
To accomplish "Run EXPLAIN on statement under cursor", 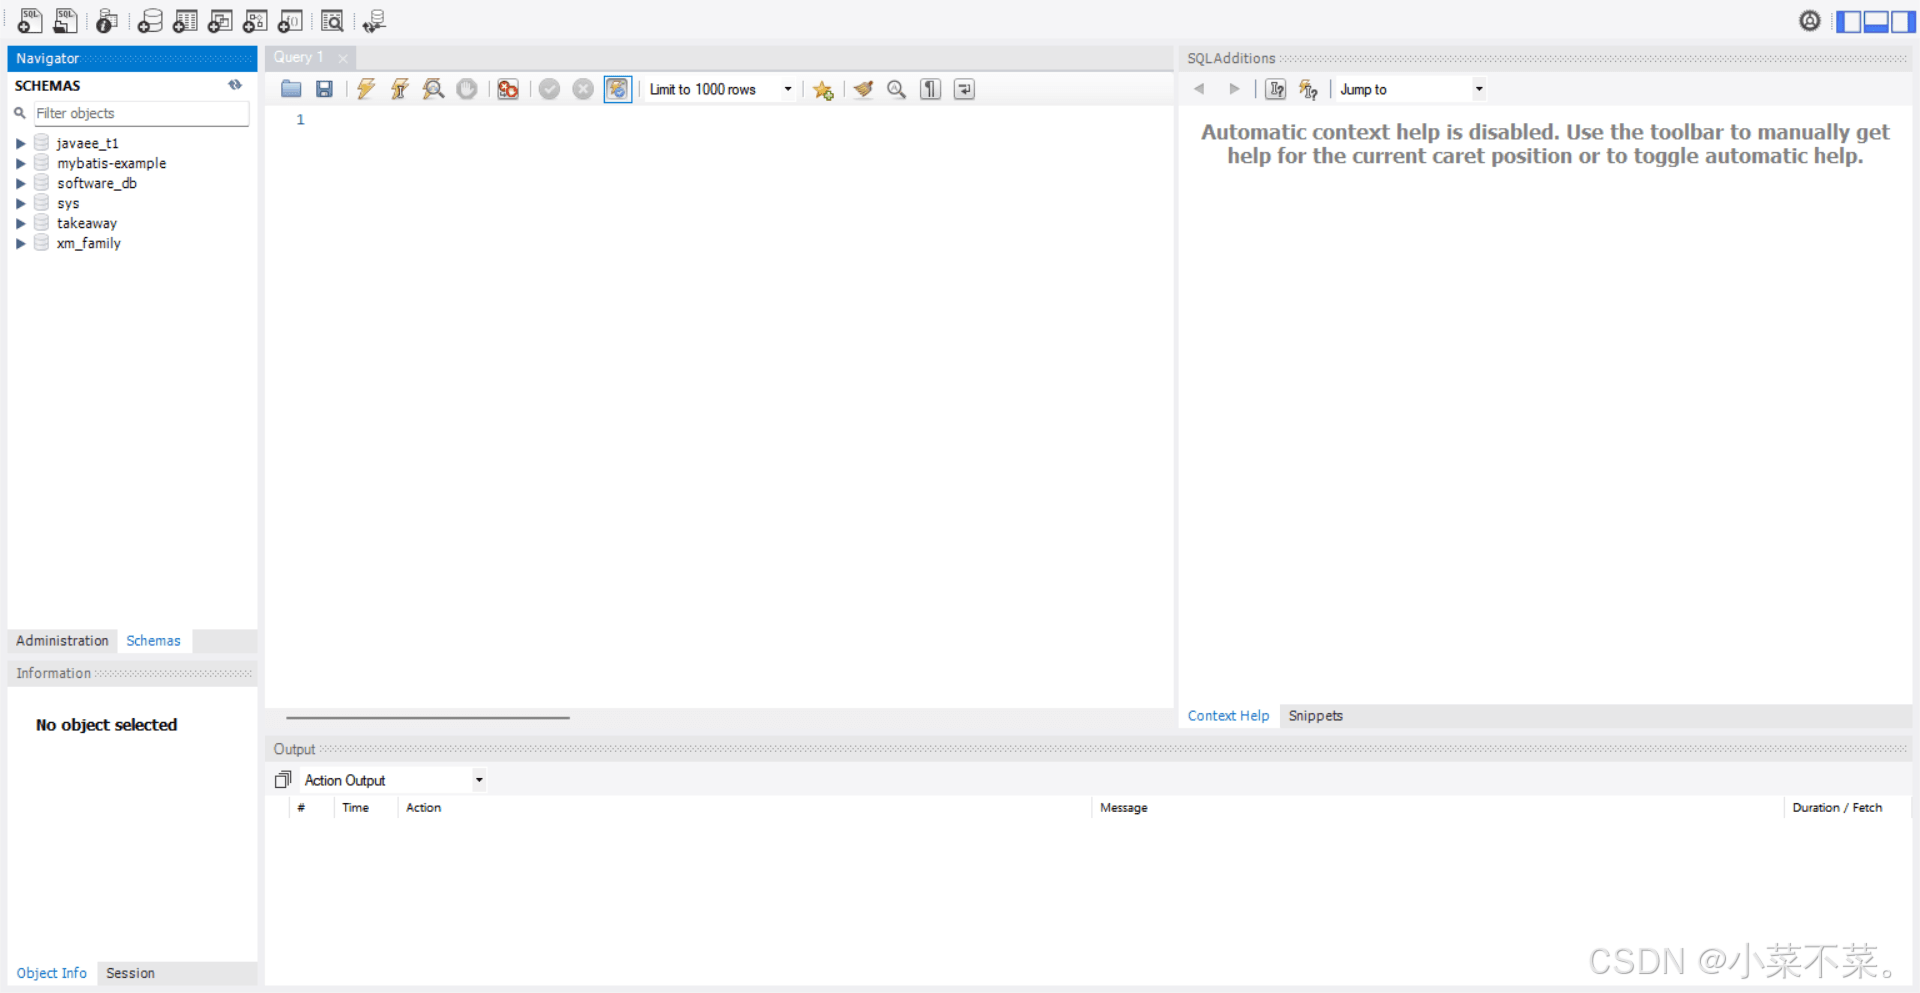I will 433,89.
